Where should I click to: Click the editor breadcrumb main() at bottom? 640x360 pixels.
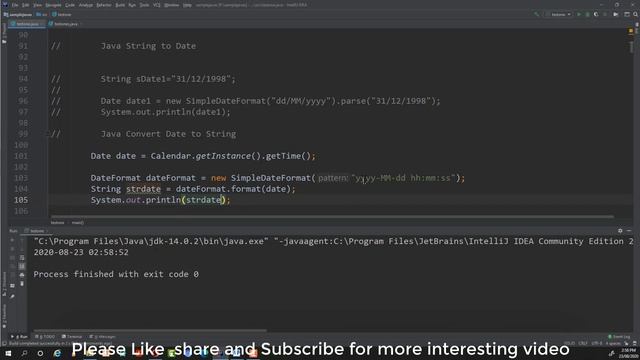point(78,223)
